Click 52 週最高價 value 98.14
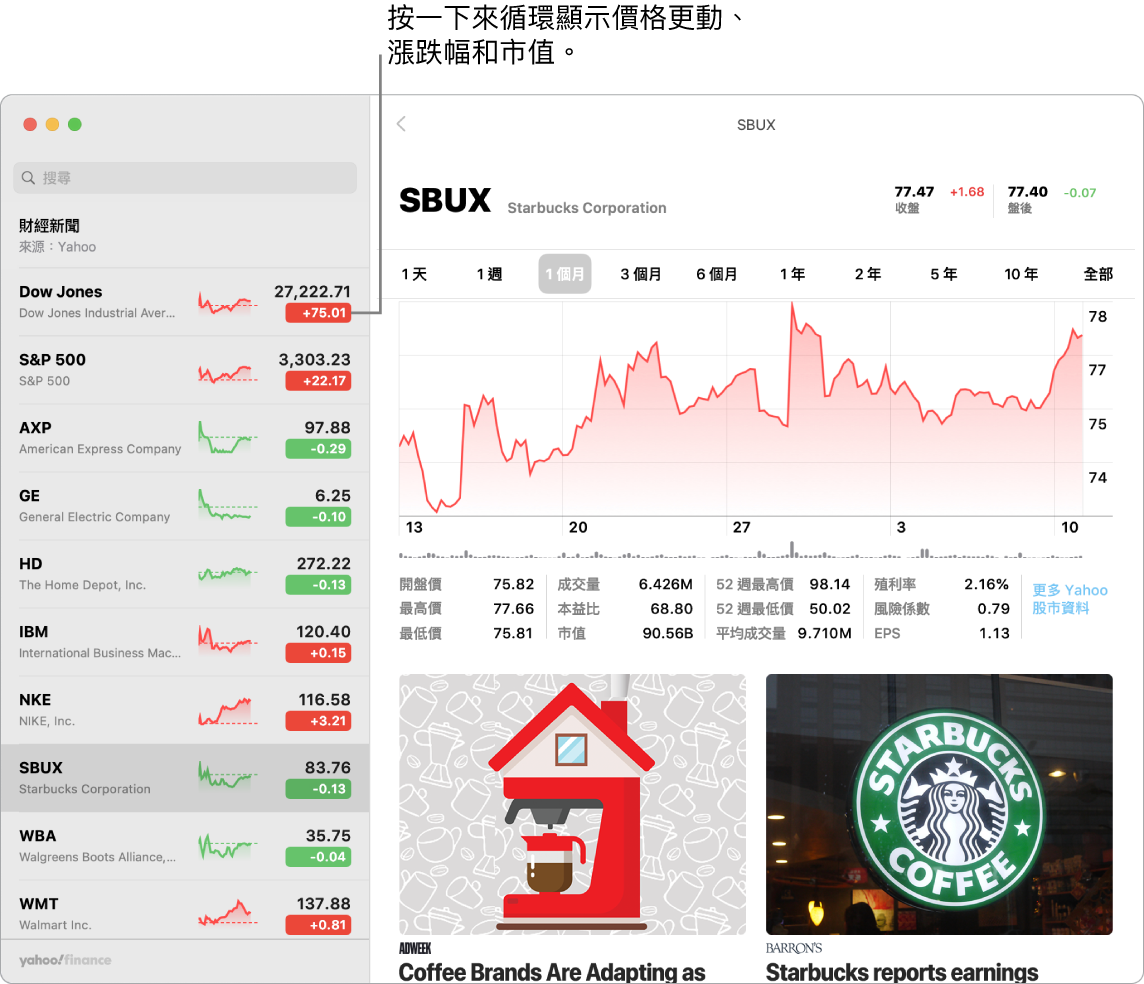The width and height of the screenshot is (1144, 984). coord(830,584)
